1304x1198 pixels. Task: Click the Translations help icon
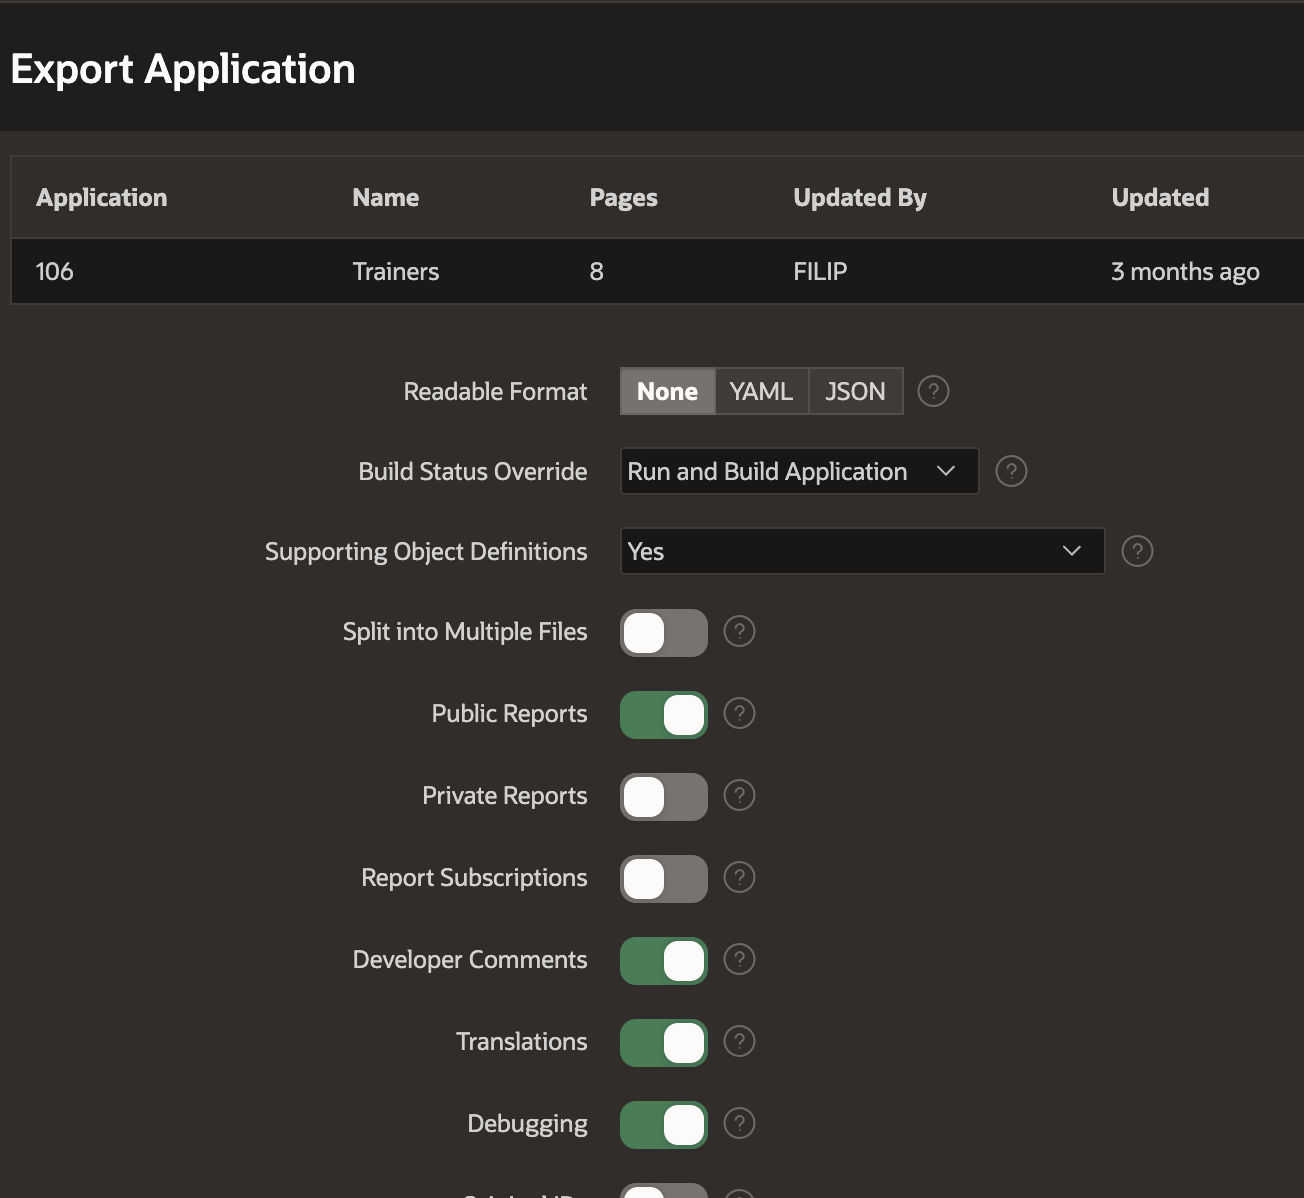click(x=739, y=1041)
